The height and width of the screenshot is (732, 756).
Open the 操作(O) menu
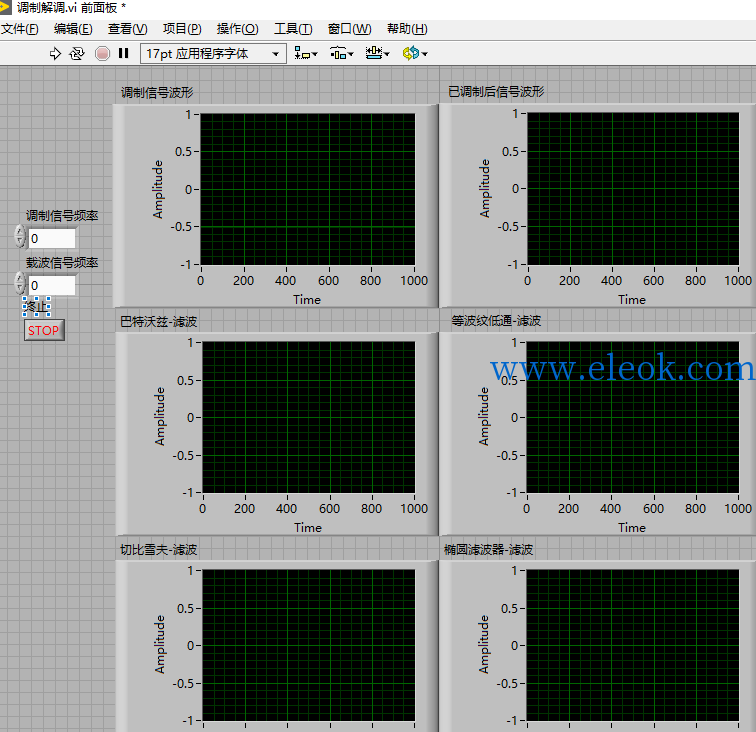(x=238, y=29)
